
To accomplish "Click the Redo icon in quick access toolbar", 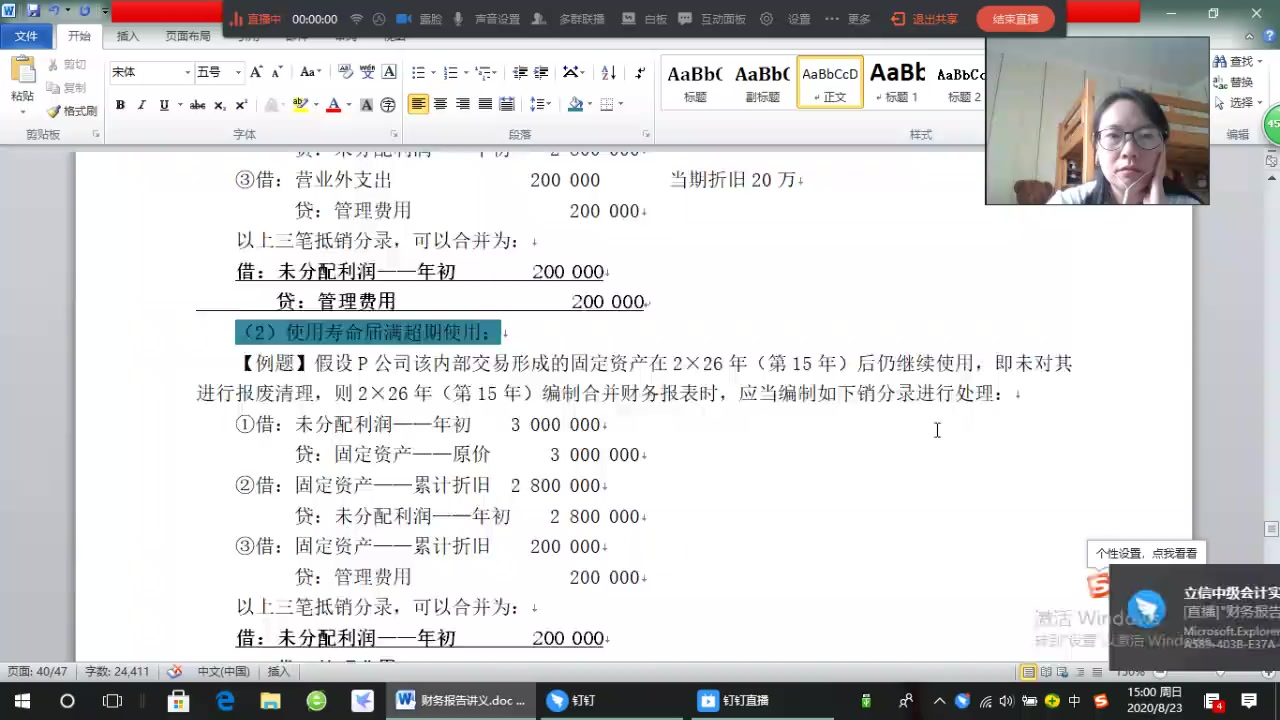I will 84,11.
